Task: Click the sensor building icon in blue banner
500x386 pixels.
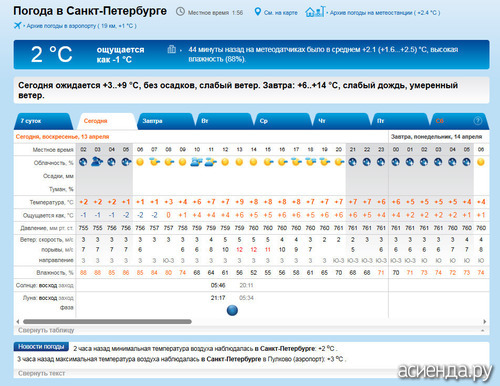Action: (x=171, y=49)
